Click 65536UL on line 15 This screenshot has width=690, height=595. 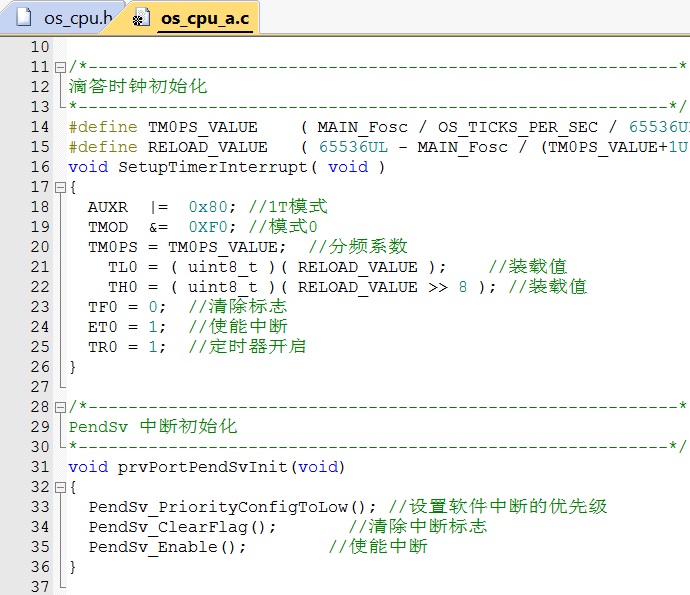point(353,147)
